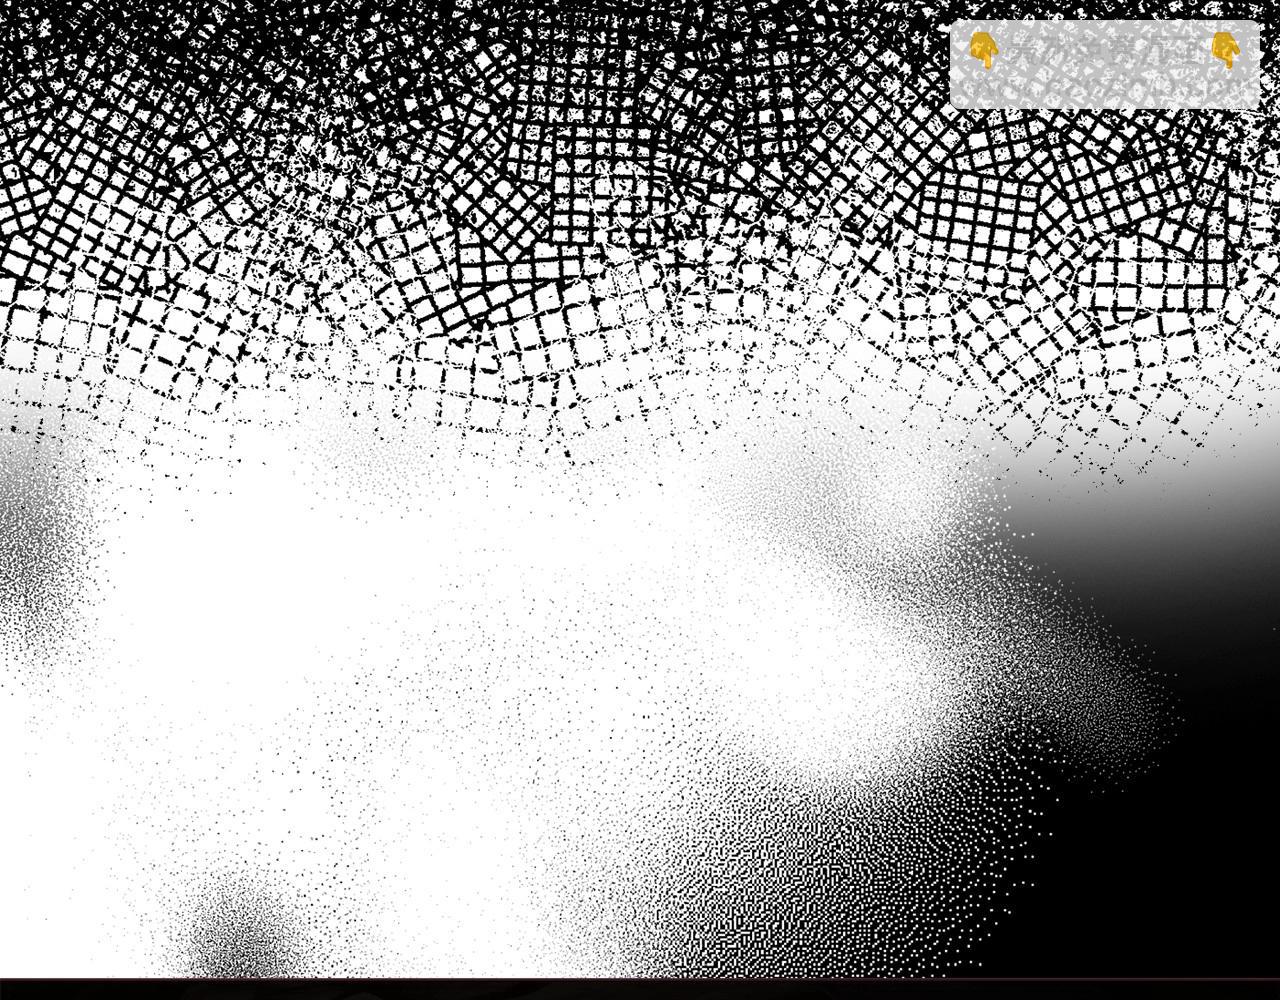The width and height of the screenshot is (1280, 1000).
Task: Click the left yellow pointing-hand icon
Action: pos(983,49)
